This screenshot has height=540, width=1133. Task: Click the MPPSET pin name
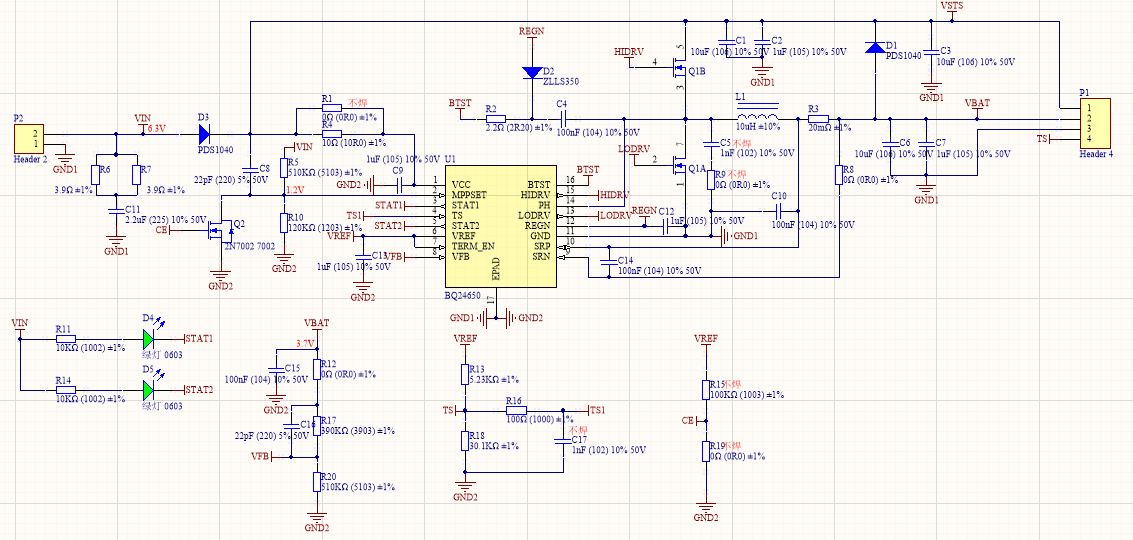coord(470,195)
